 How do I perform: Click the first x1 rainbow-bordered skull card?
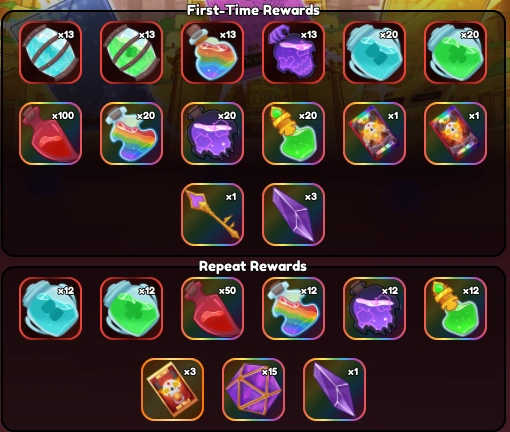[x=374, y=134]
